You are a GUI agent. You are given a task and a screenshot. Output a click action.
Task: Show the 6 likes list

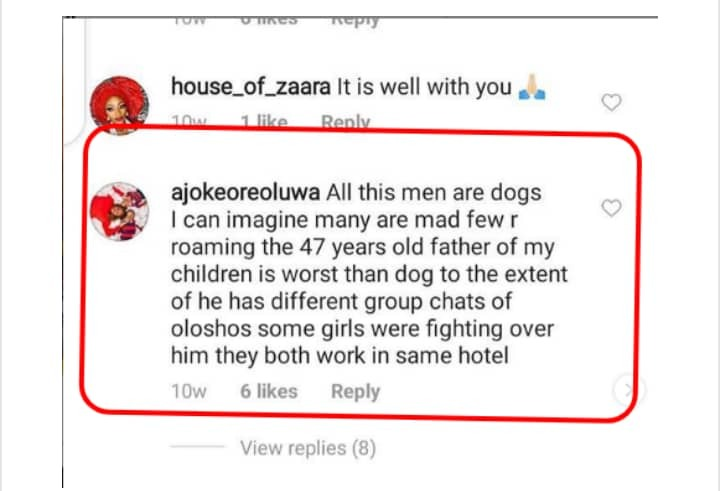pyautogui.click(x=269, y=391)
